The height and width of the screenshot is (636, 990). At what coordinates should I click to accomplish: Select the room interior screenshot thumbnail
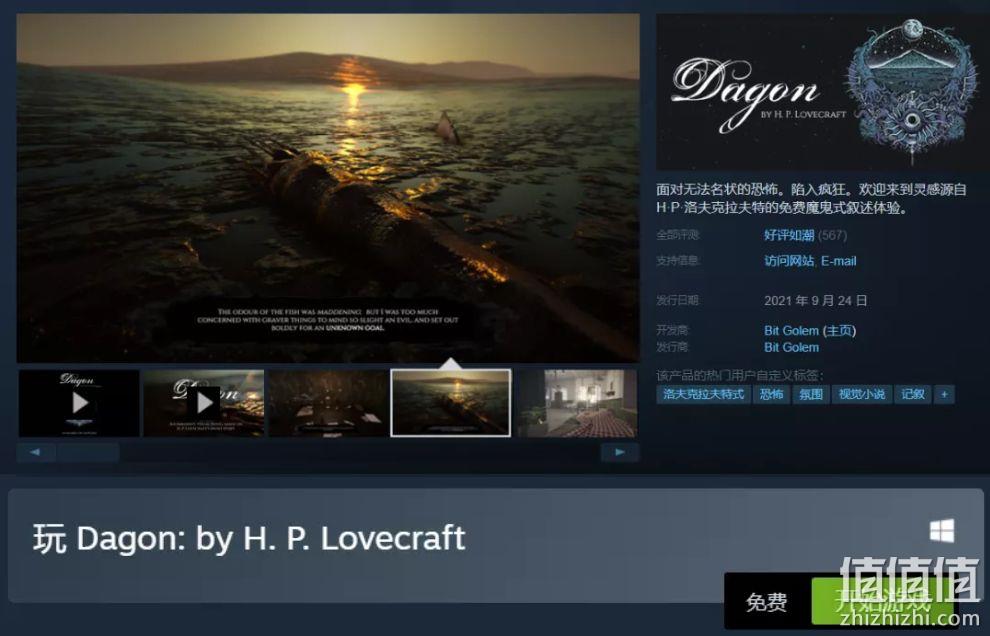[577, 403]
